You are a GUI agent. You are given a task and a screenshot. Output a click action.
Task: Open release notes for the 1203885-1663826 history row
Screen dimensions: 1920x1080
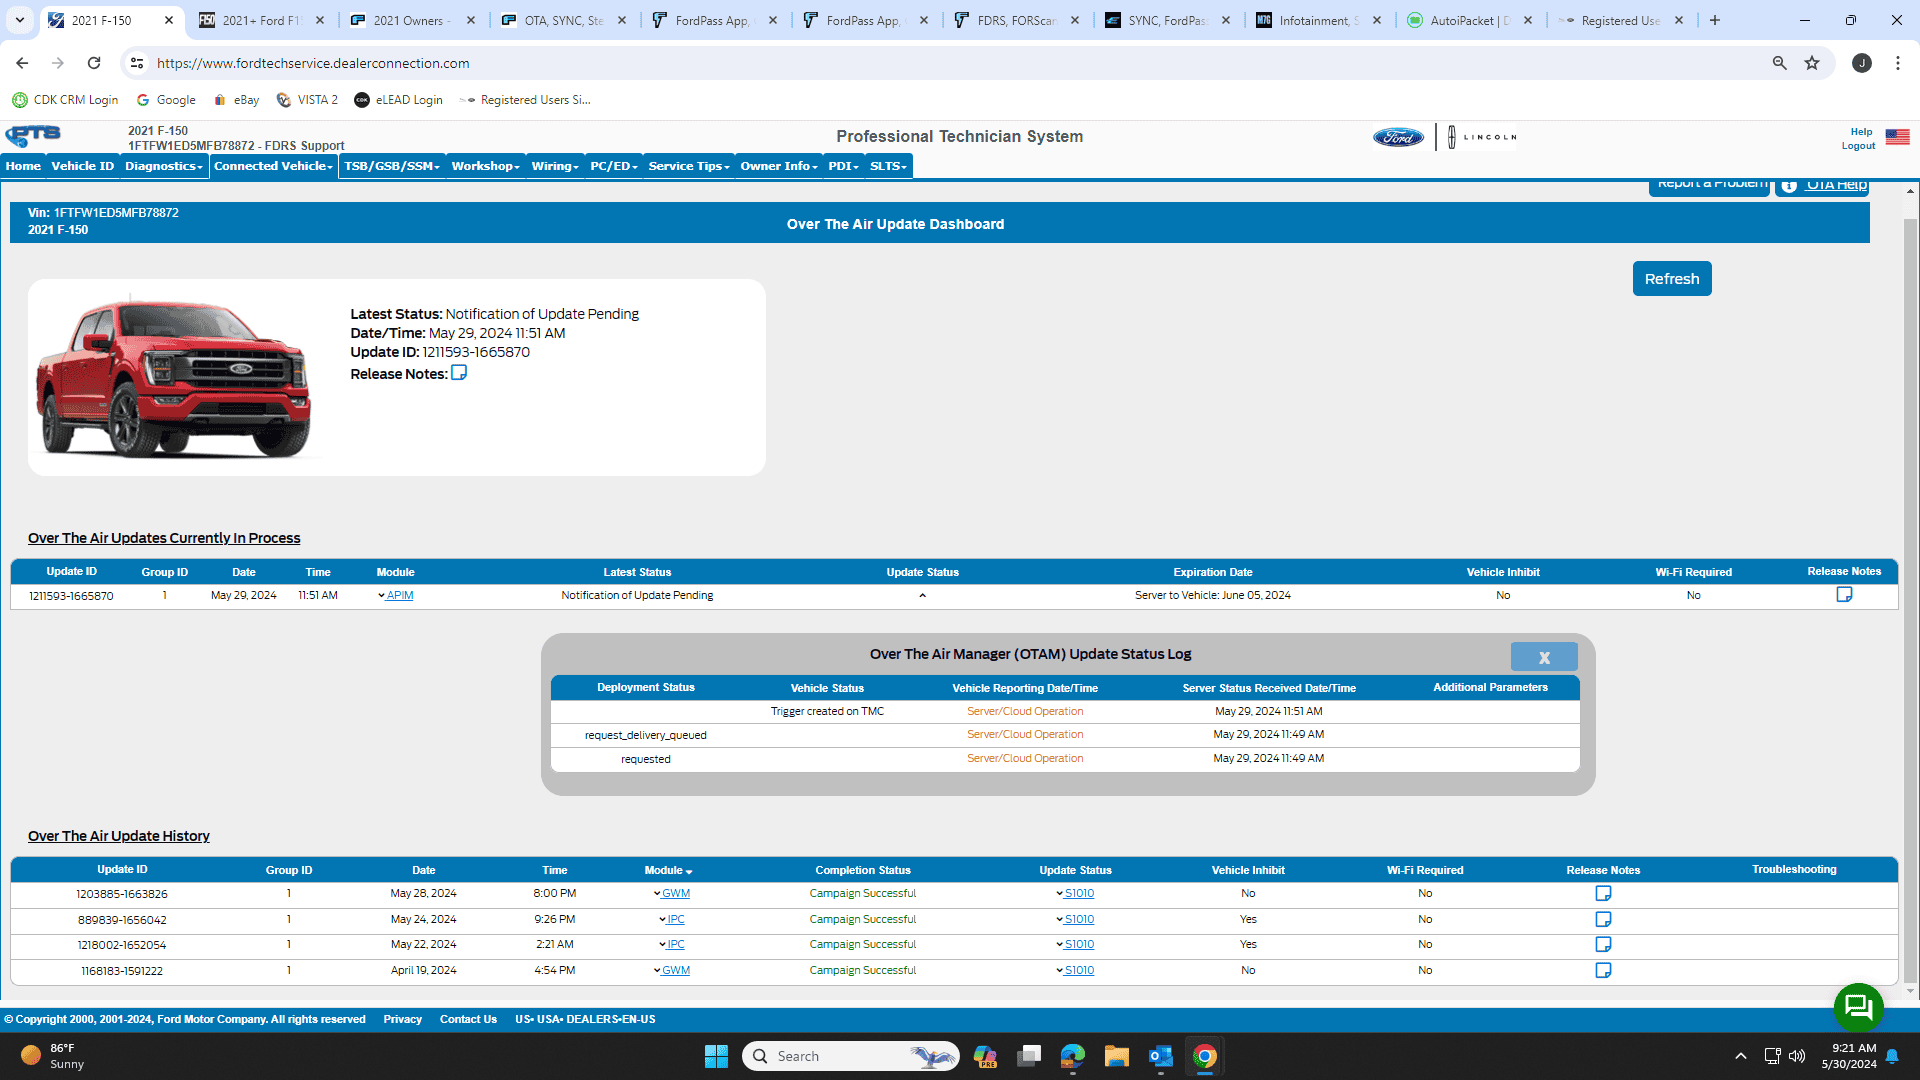tap(1603, 894)
